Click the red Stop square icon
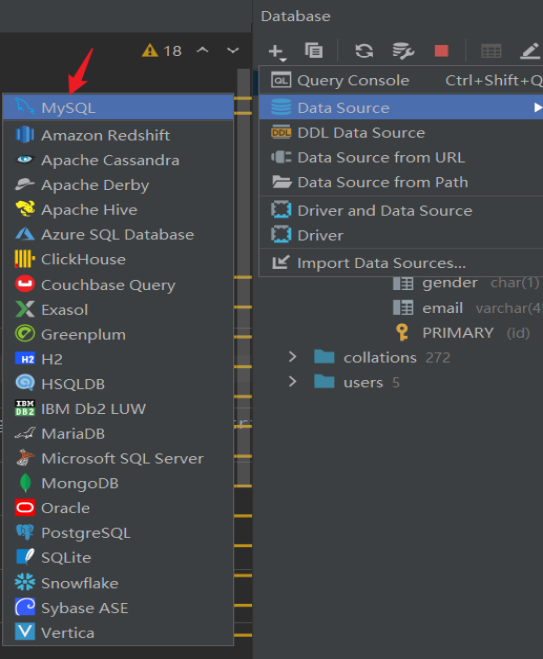The image size is (543, 659). pyautogui.click(x=441, y=51)
